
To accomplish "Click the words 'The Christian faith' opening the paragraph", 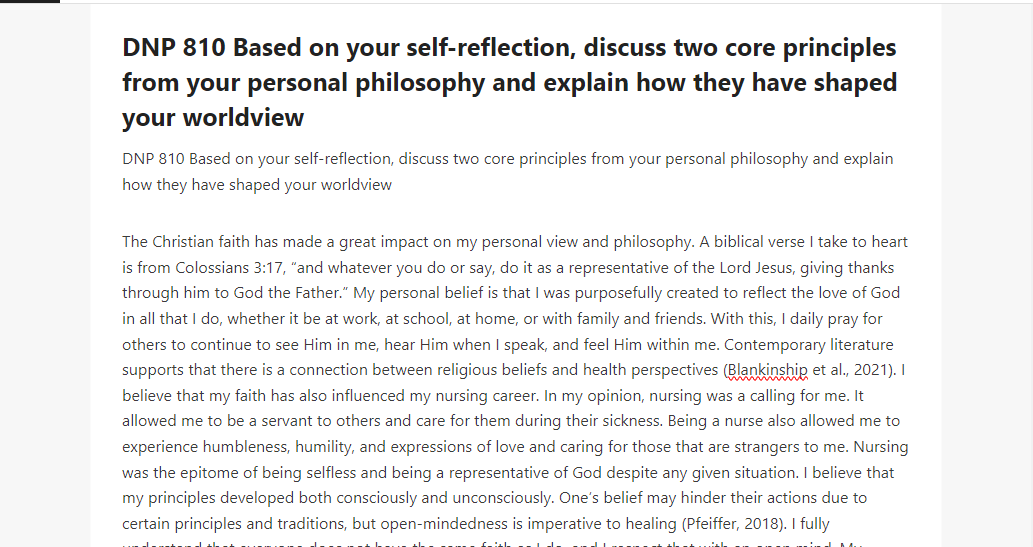I will click(186, 242).
